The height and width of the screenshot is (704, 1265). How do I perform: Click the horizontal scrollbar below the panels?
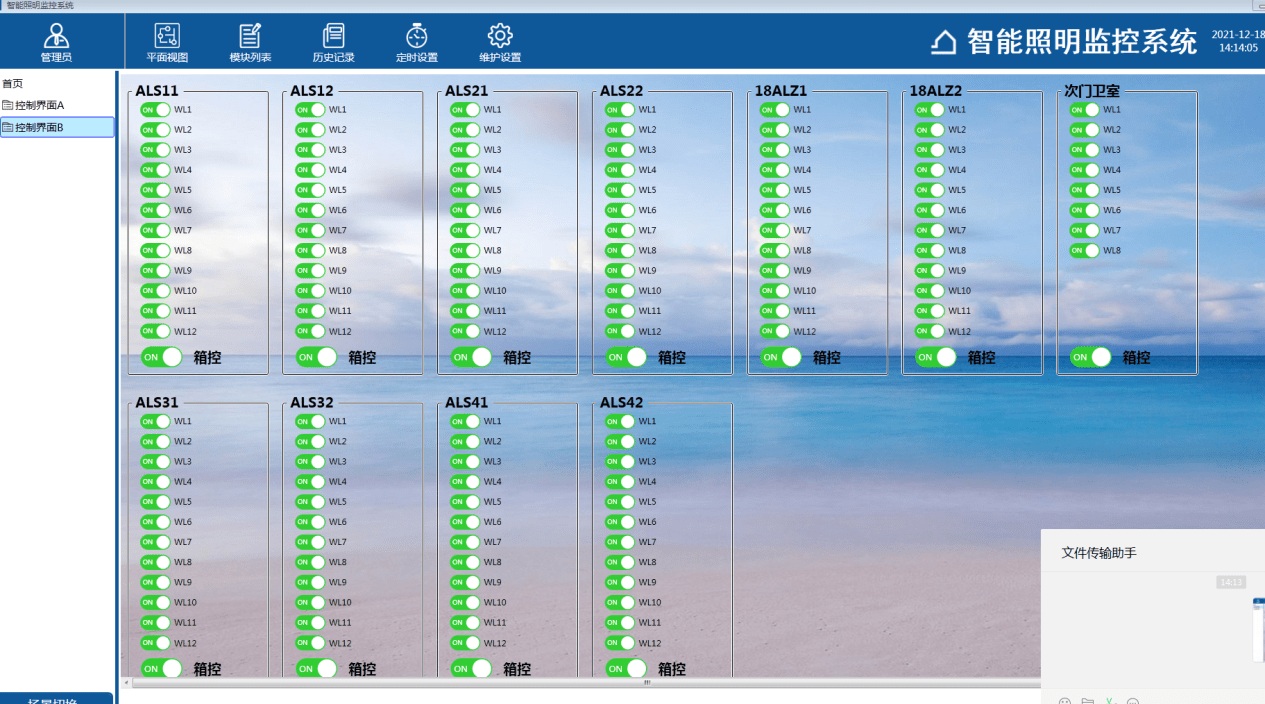pyautogui.click(x=580, y=683)
